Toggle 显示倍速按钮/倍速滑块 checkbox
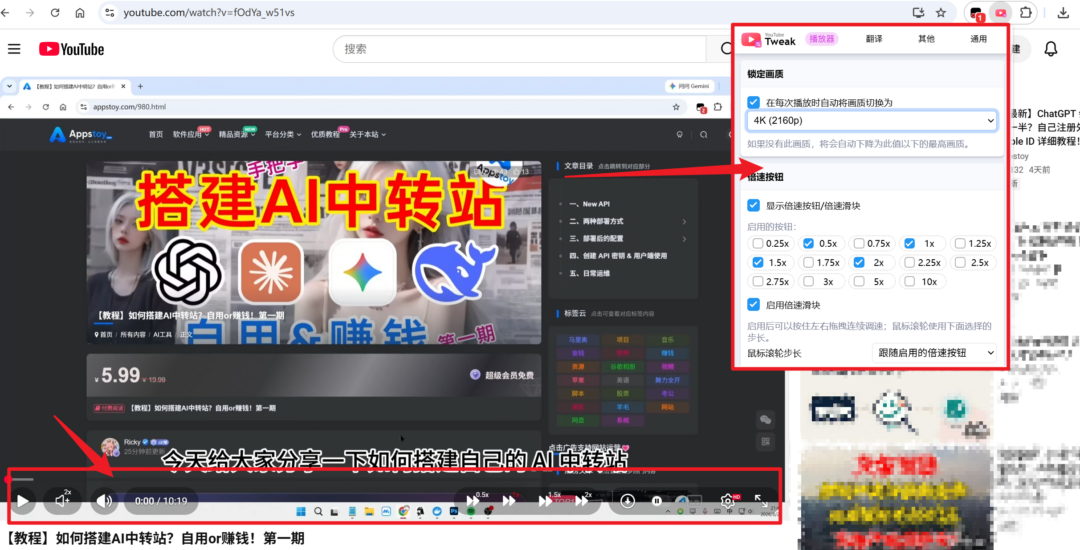 coord(754,205)
